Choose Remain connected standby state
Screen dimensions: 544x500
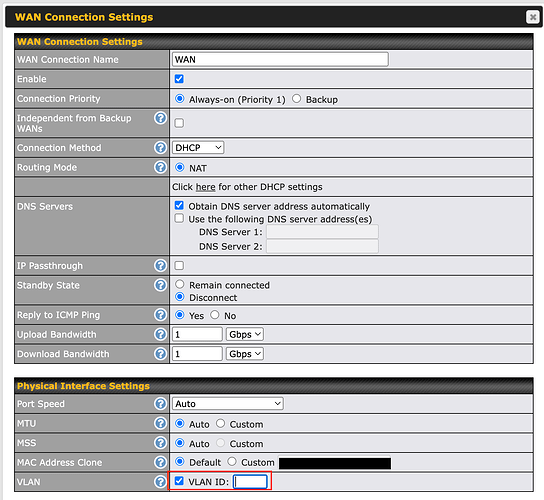pos(179,284)
